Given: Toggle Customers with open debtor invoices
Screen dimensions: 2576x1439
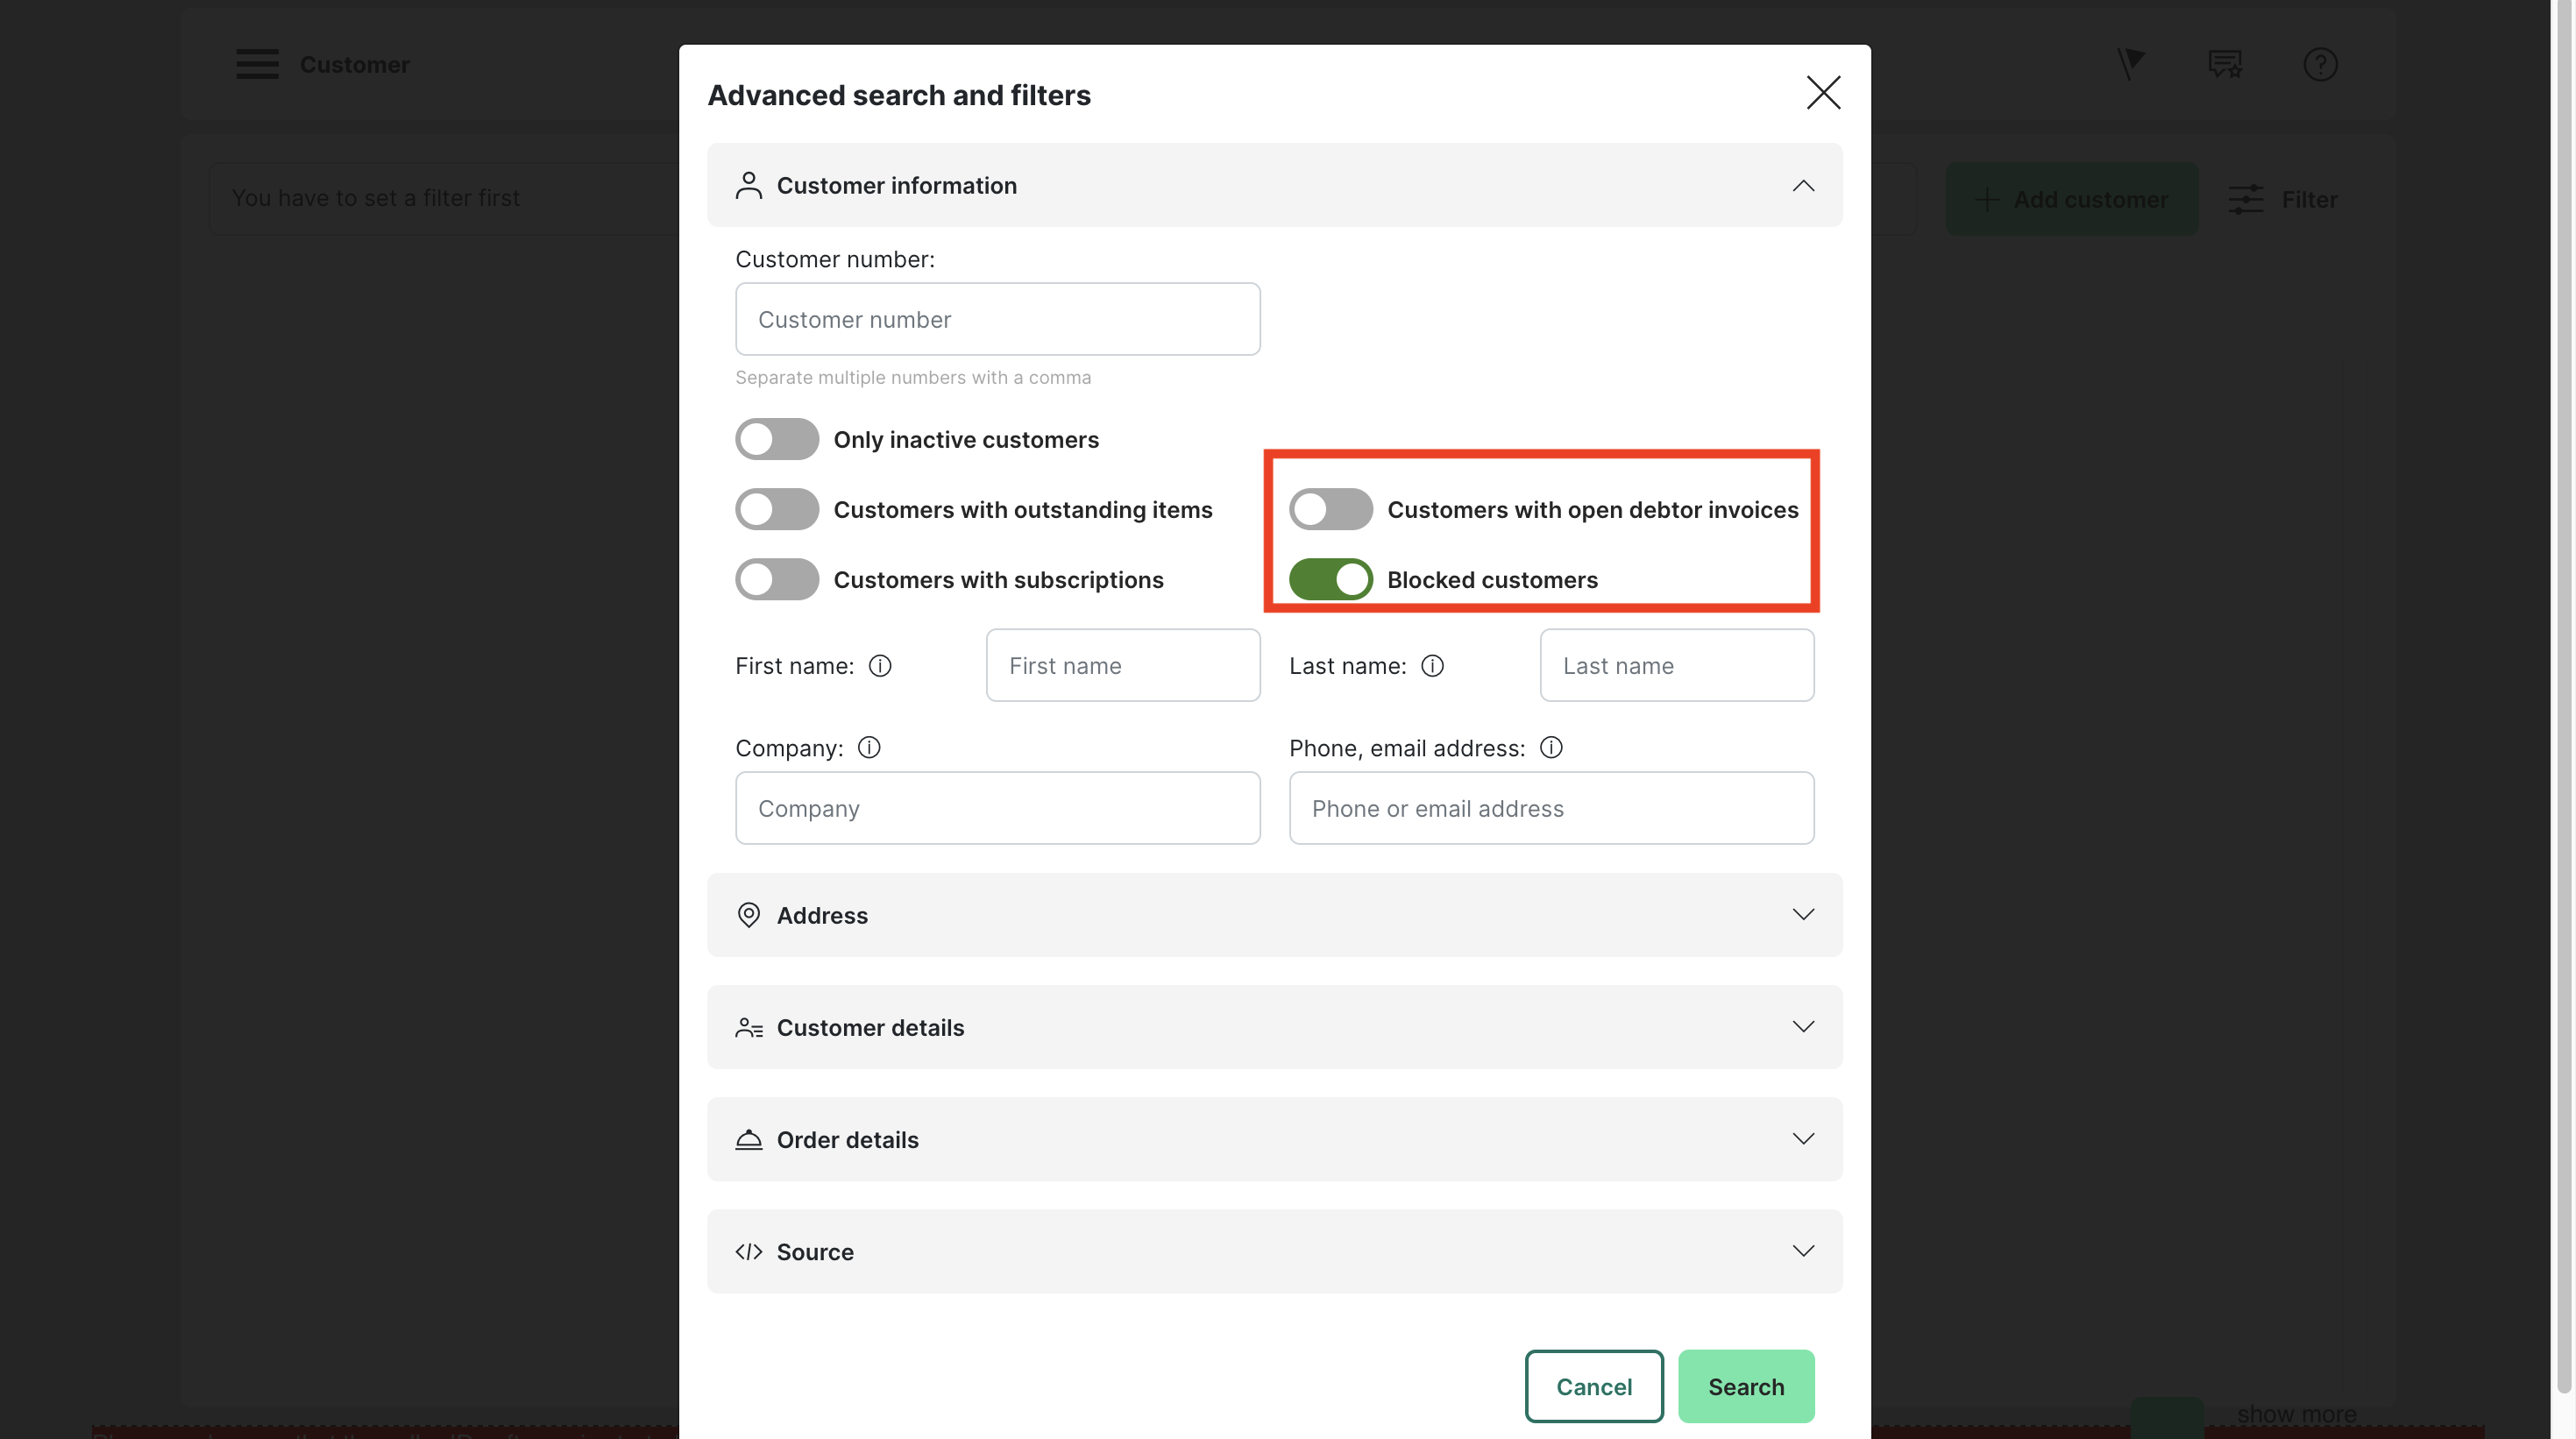Looking at the screenshot, I should [1330, 510].
